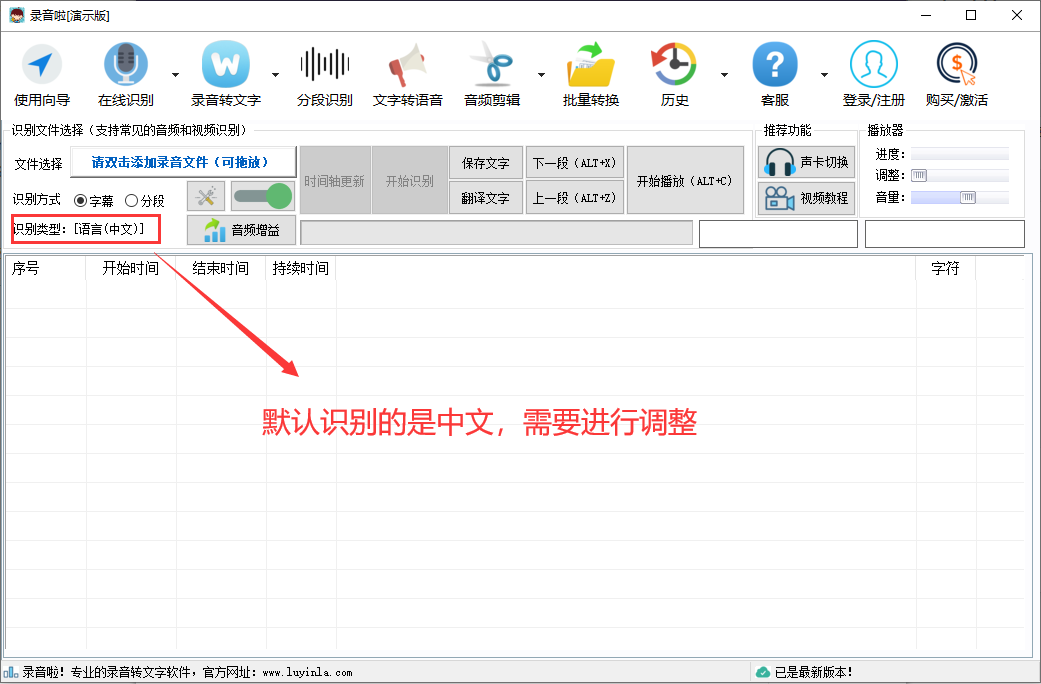The width and height of the screenshot is (1041, 684).
Task: Expand the 在线识别 dropdown arrow
Action: pos(175,75)
